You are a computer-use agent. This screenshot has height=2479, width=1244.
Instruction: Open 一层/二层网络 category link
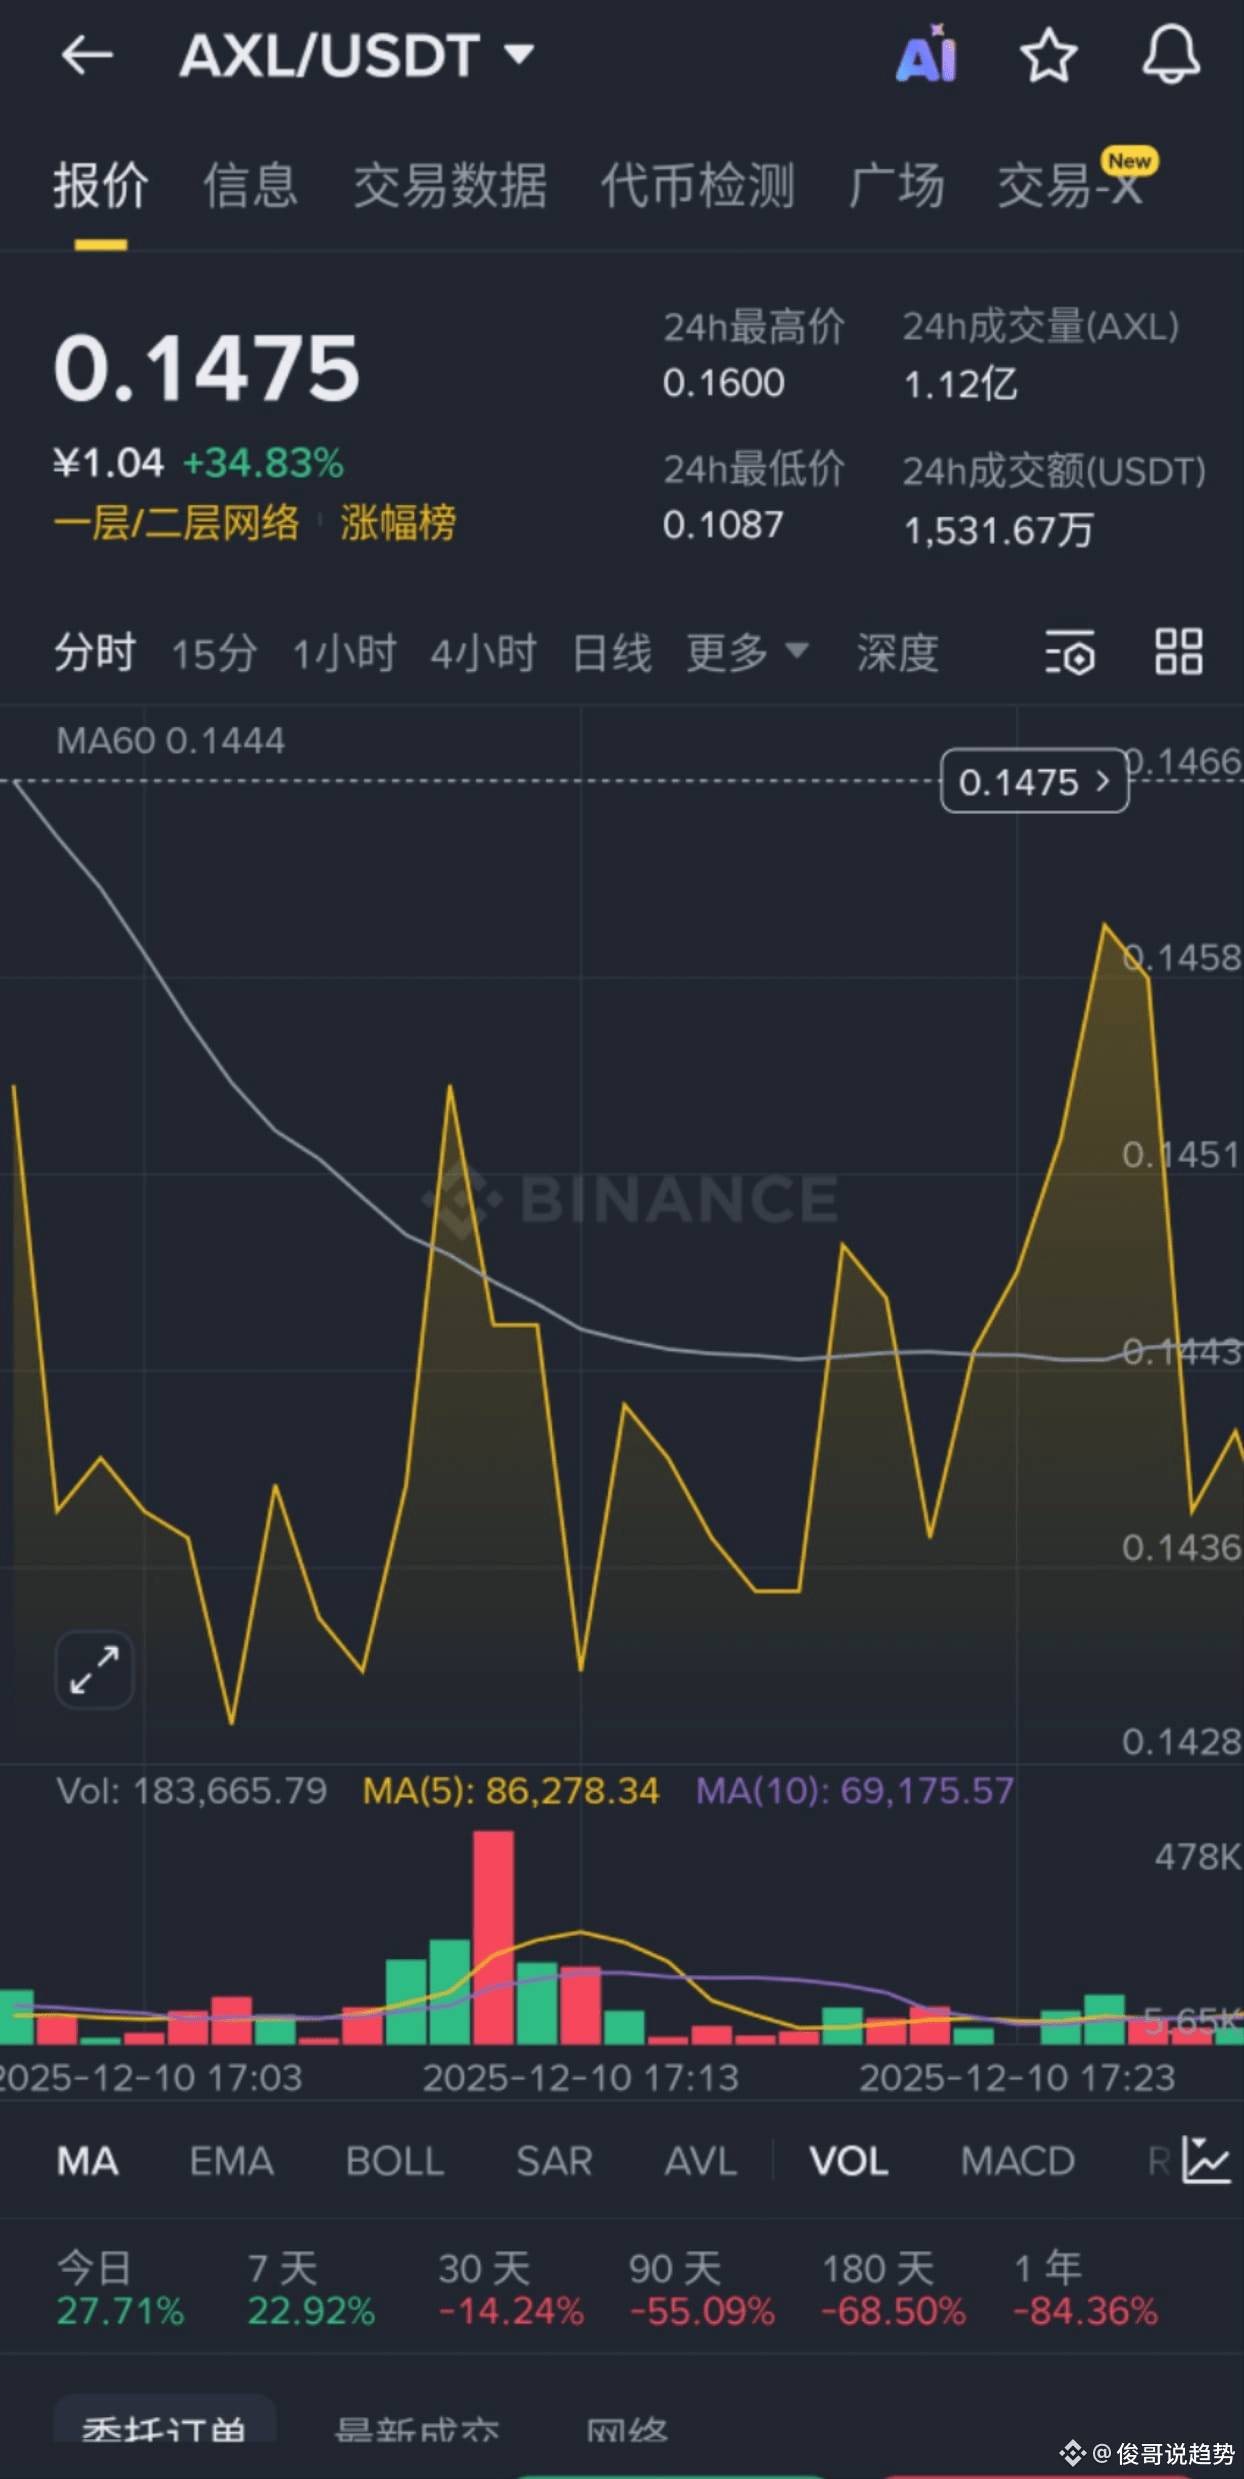[x=176, y=522]
